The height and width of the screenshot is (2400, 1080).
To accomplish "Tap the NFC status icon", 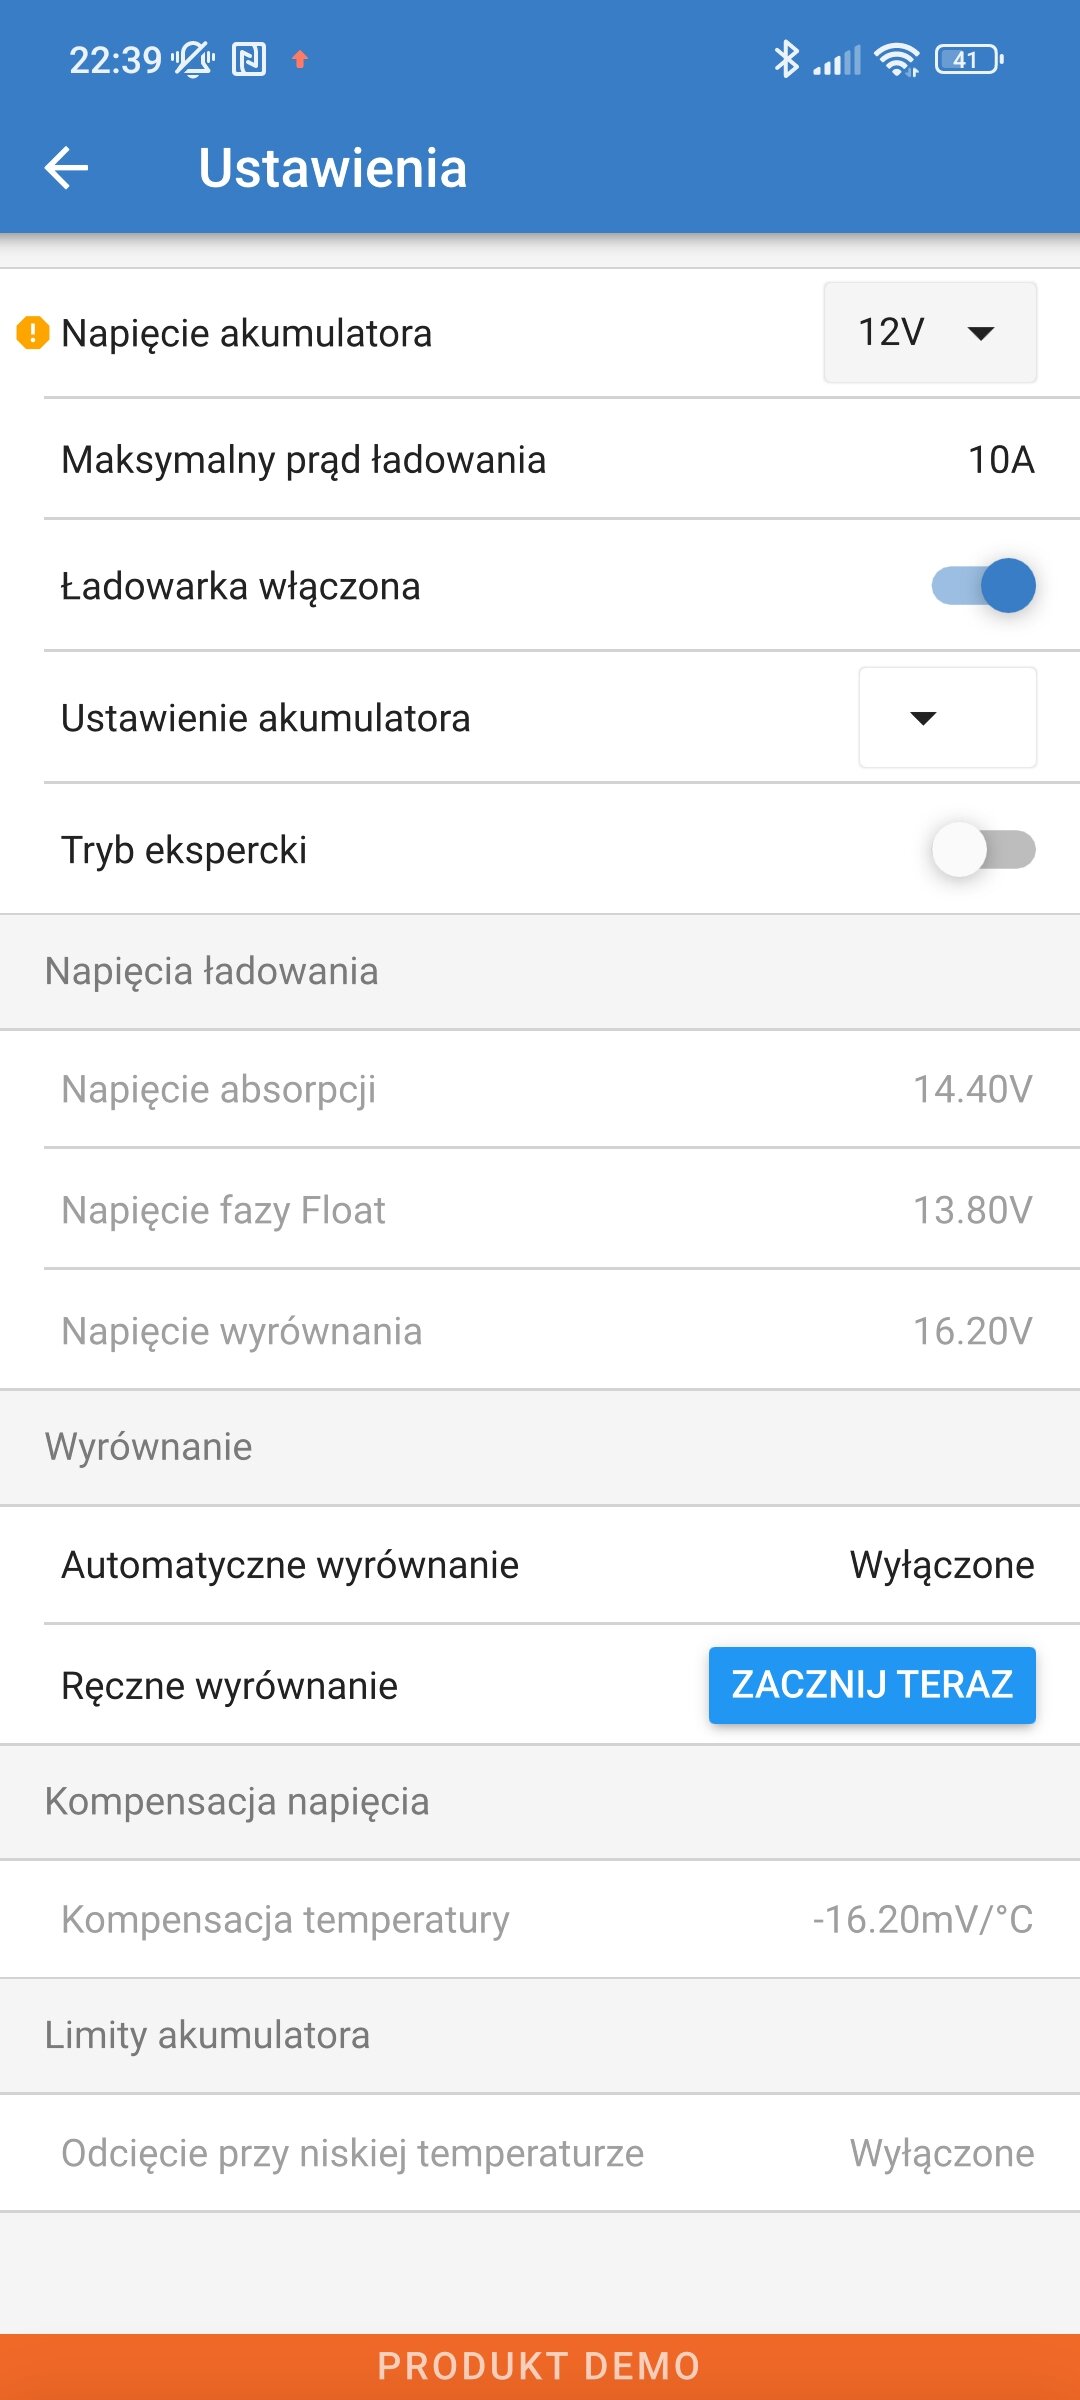I will [x=249, y=60].
